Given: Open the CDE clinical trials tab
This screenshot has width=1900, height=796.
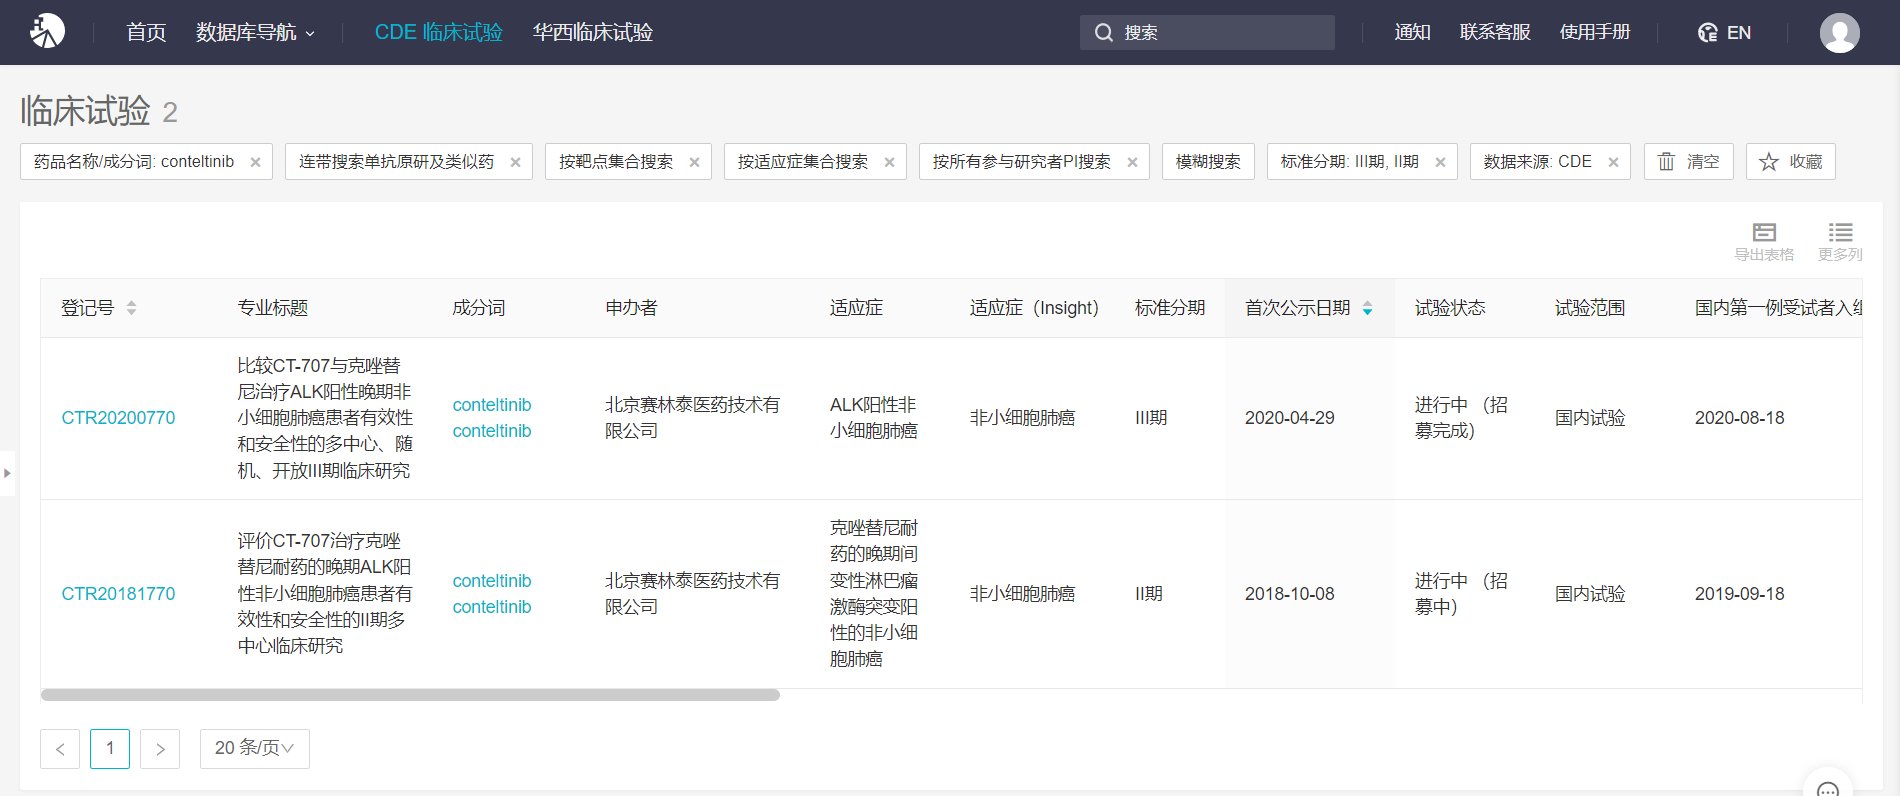Looking at the screenshot, I should pos(438,33).
